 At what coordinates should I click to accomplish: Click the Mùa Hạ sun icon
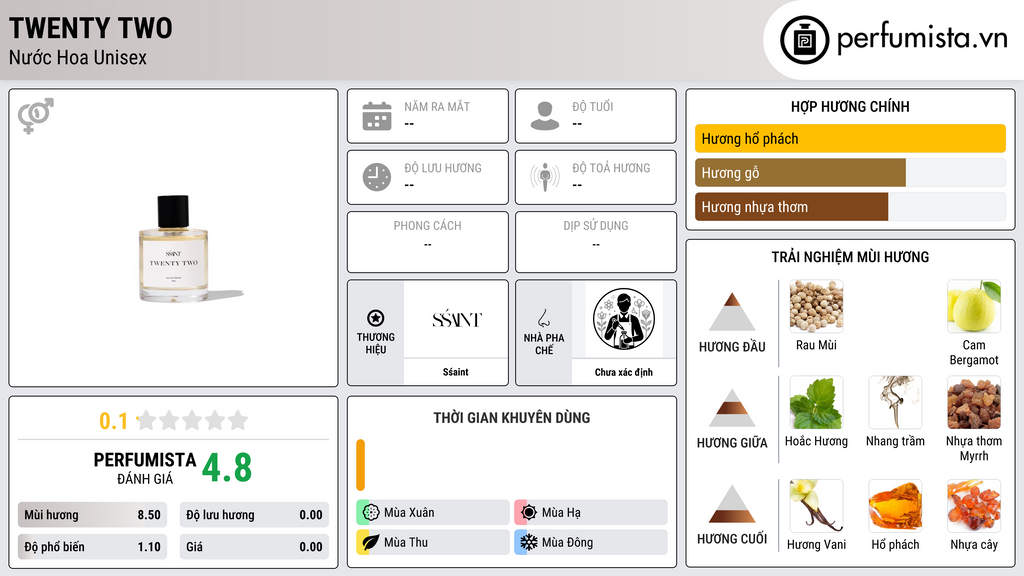click(x=528, y=513)
